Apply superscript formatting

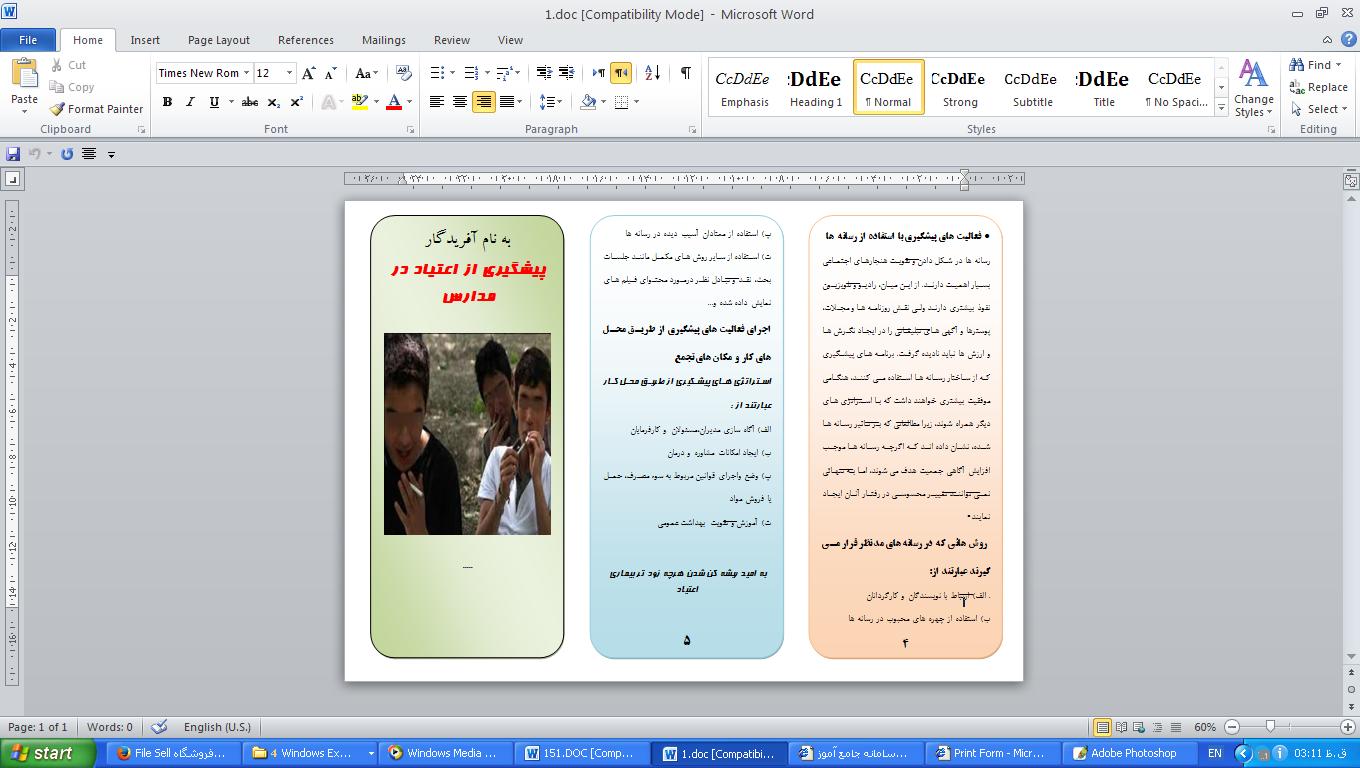[x=296, y=102]
